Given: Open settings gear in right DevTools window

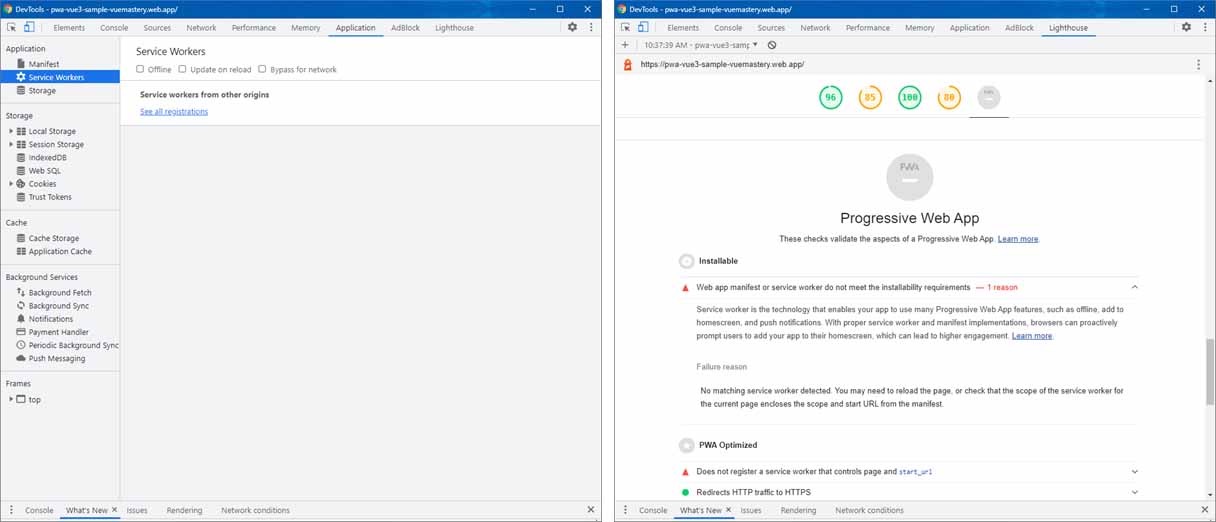Looking at the screenshot, I should coord(1186,27).
